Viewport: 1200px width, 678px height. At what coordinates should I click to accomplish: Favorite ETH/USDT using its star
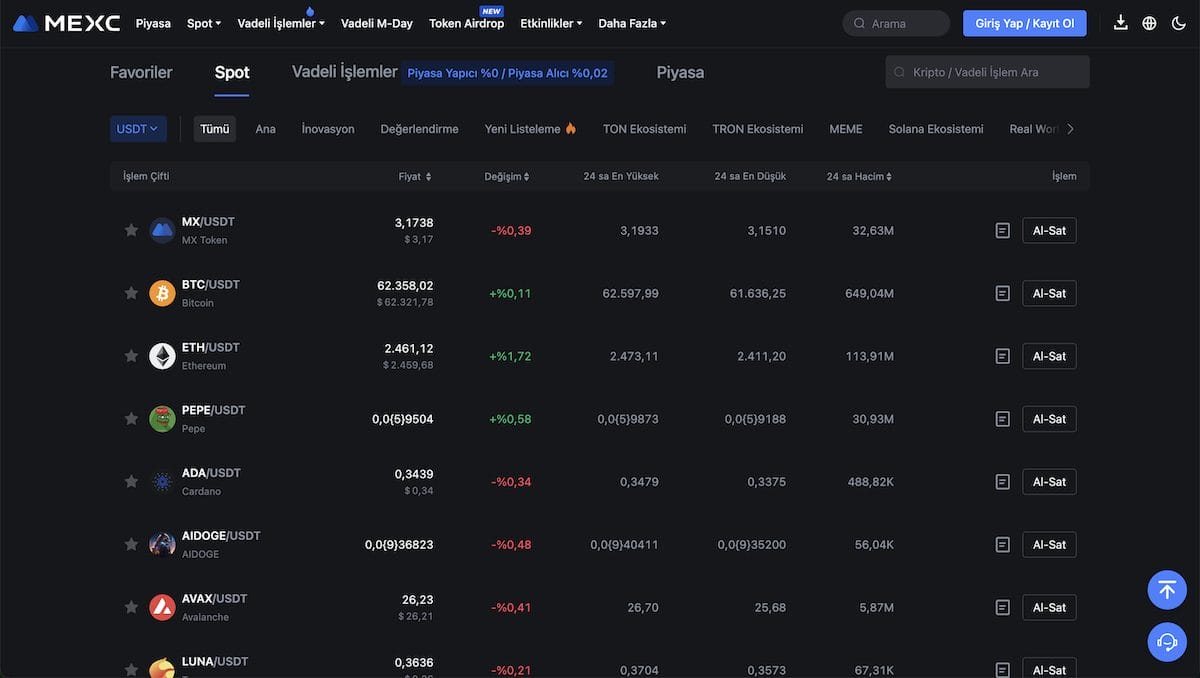(131, 355)
